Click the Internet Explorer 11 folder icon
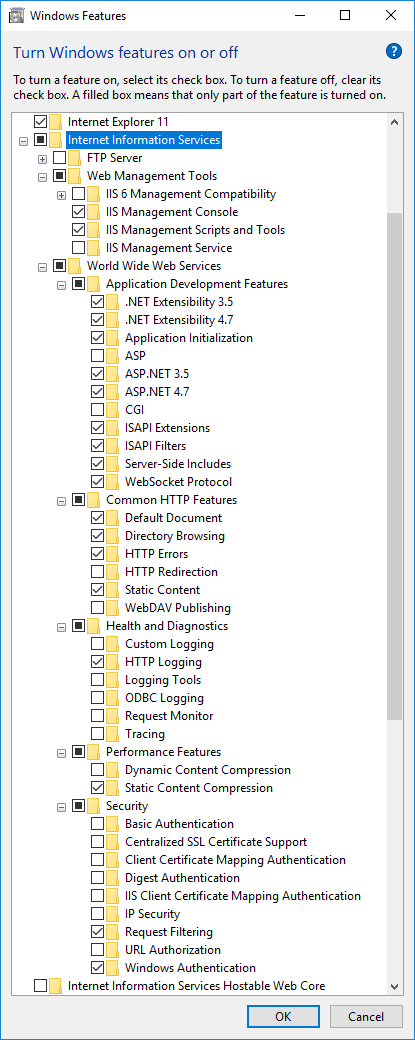The height and width of the screenshot is (1040, 415). click(x=56, y=122)
